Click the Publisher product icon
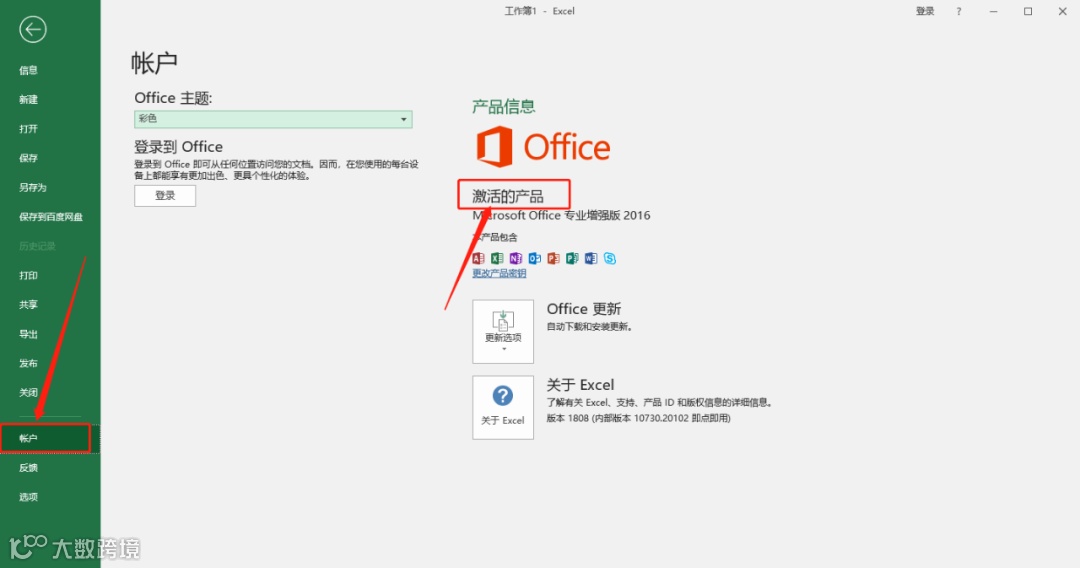 [572, 258]
